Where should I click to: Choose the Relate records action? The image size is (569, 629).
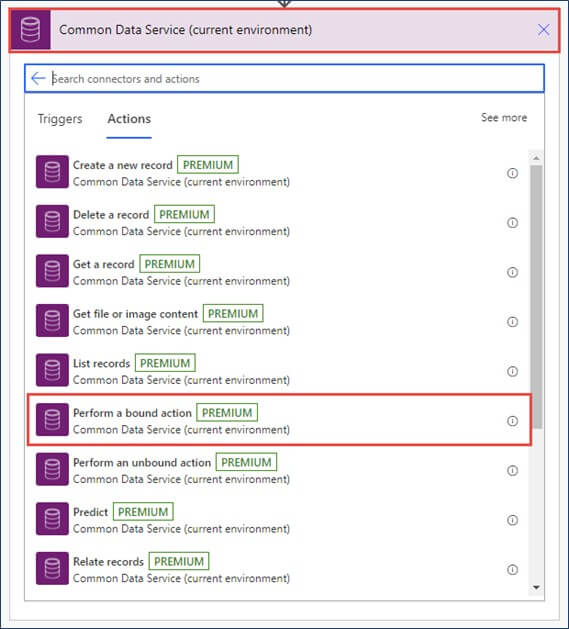(x=279, y=569)
